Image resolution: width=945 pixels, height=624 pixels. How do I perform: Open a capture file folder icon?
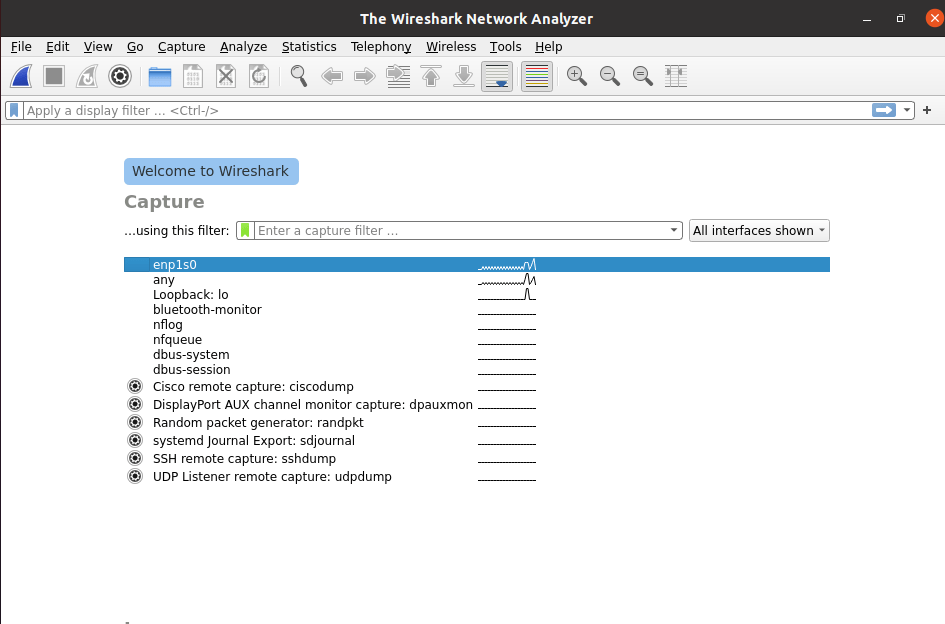point(160,77)
